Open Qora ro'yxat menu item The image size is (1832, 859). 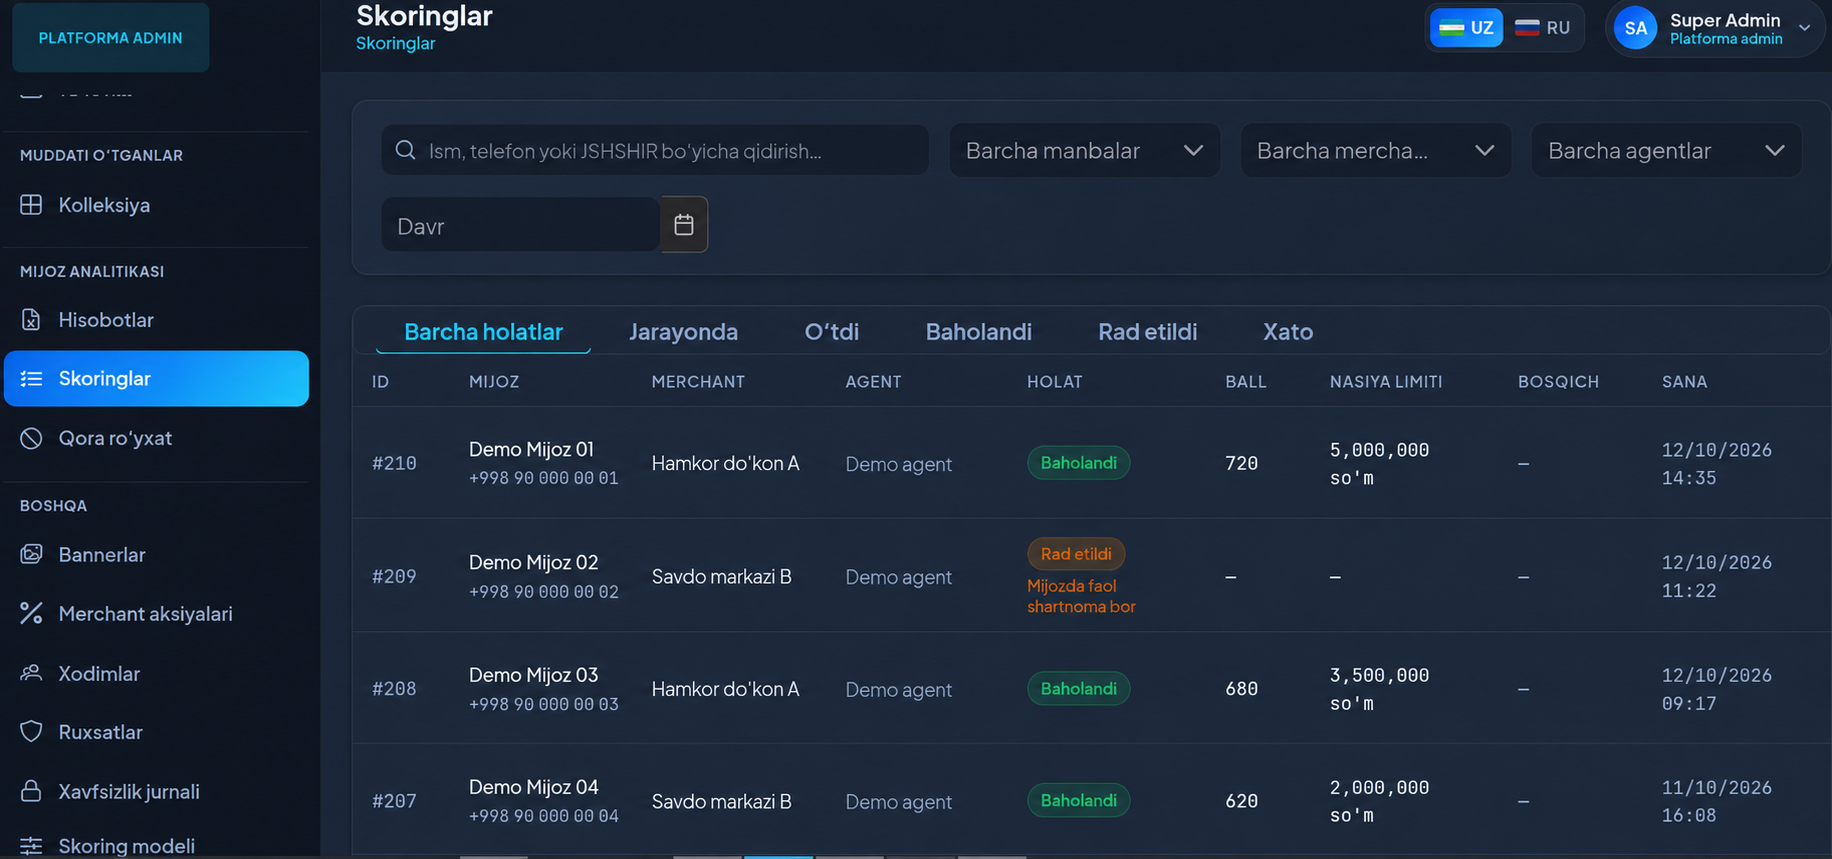[156, 438]
